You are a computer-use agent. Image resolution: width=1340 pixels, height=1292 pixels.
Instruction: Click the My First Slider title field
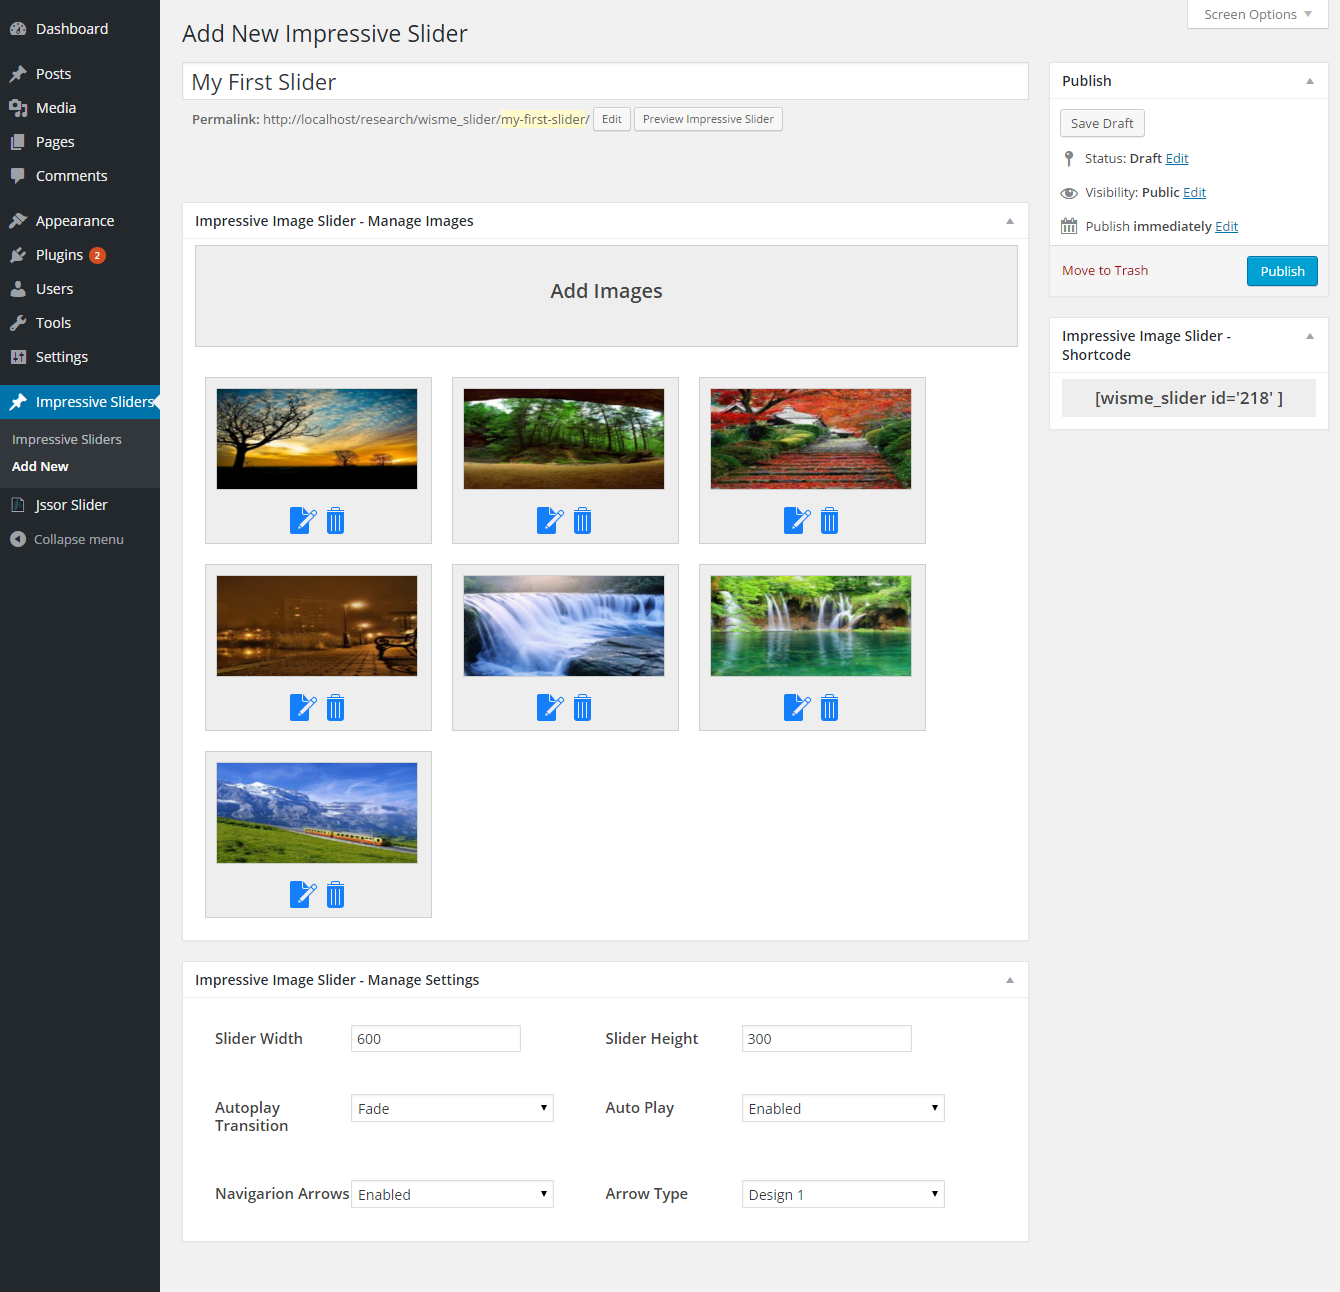pos(605,81)
